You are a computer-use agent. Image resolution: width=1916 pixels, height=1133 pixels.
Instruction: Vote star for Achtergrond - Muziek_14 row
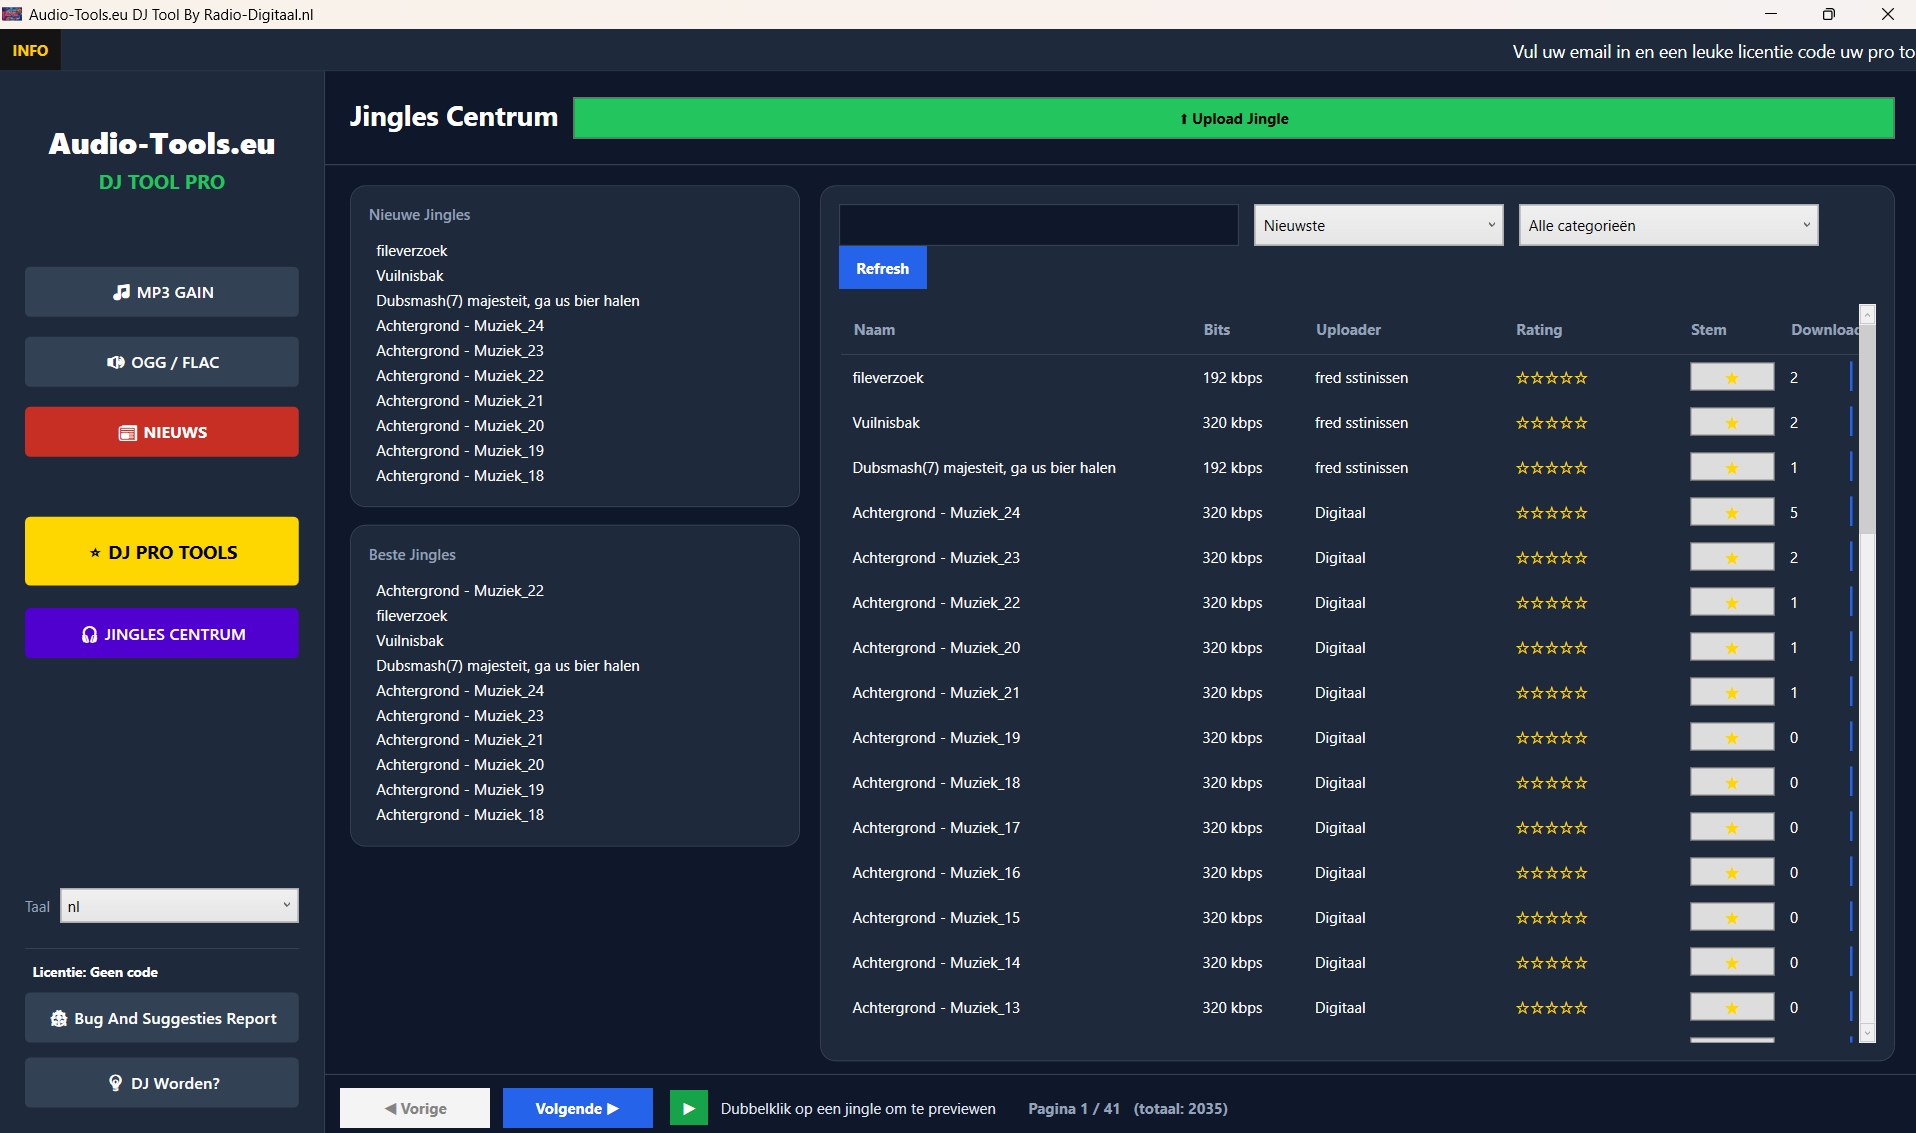1732,962
